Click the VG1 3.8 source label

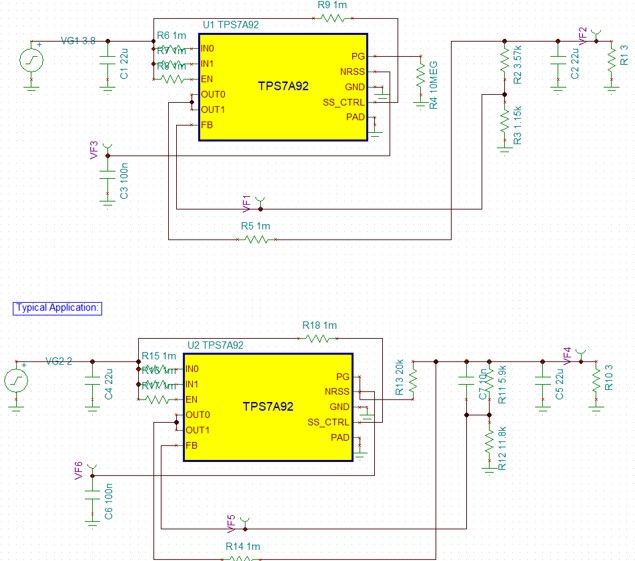point(78,41)
